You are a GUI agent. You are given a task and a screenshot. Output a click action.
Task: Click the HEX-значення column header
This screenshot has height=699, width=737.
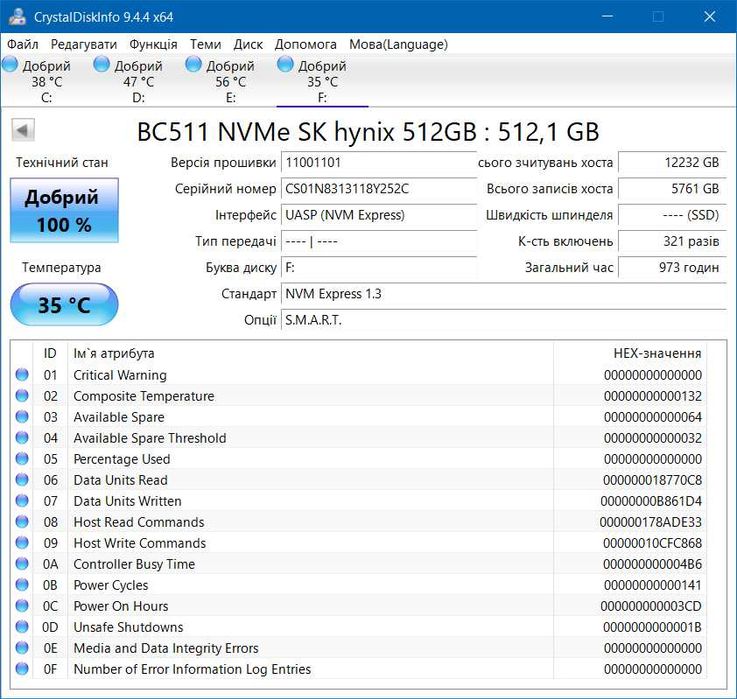tap(630, 353)
